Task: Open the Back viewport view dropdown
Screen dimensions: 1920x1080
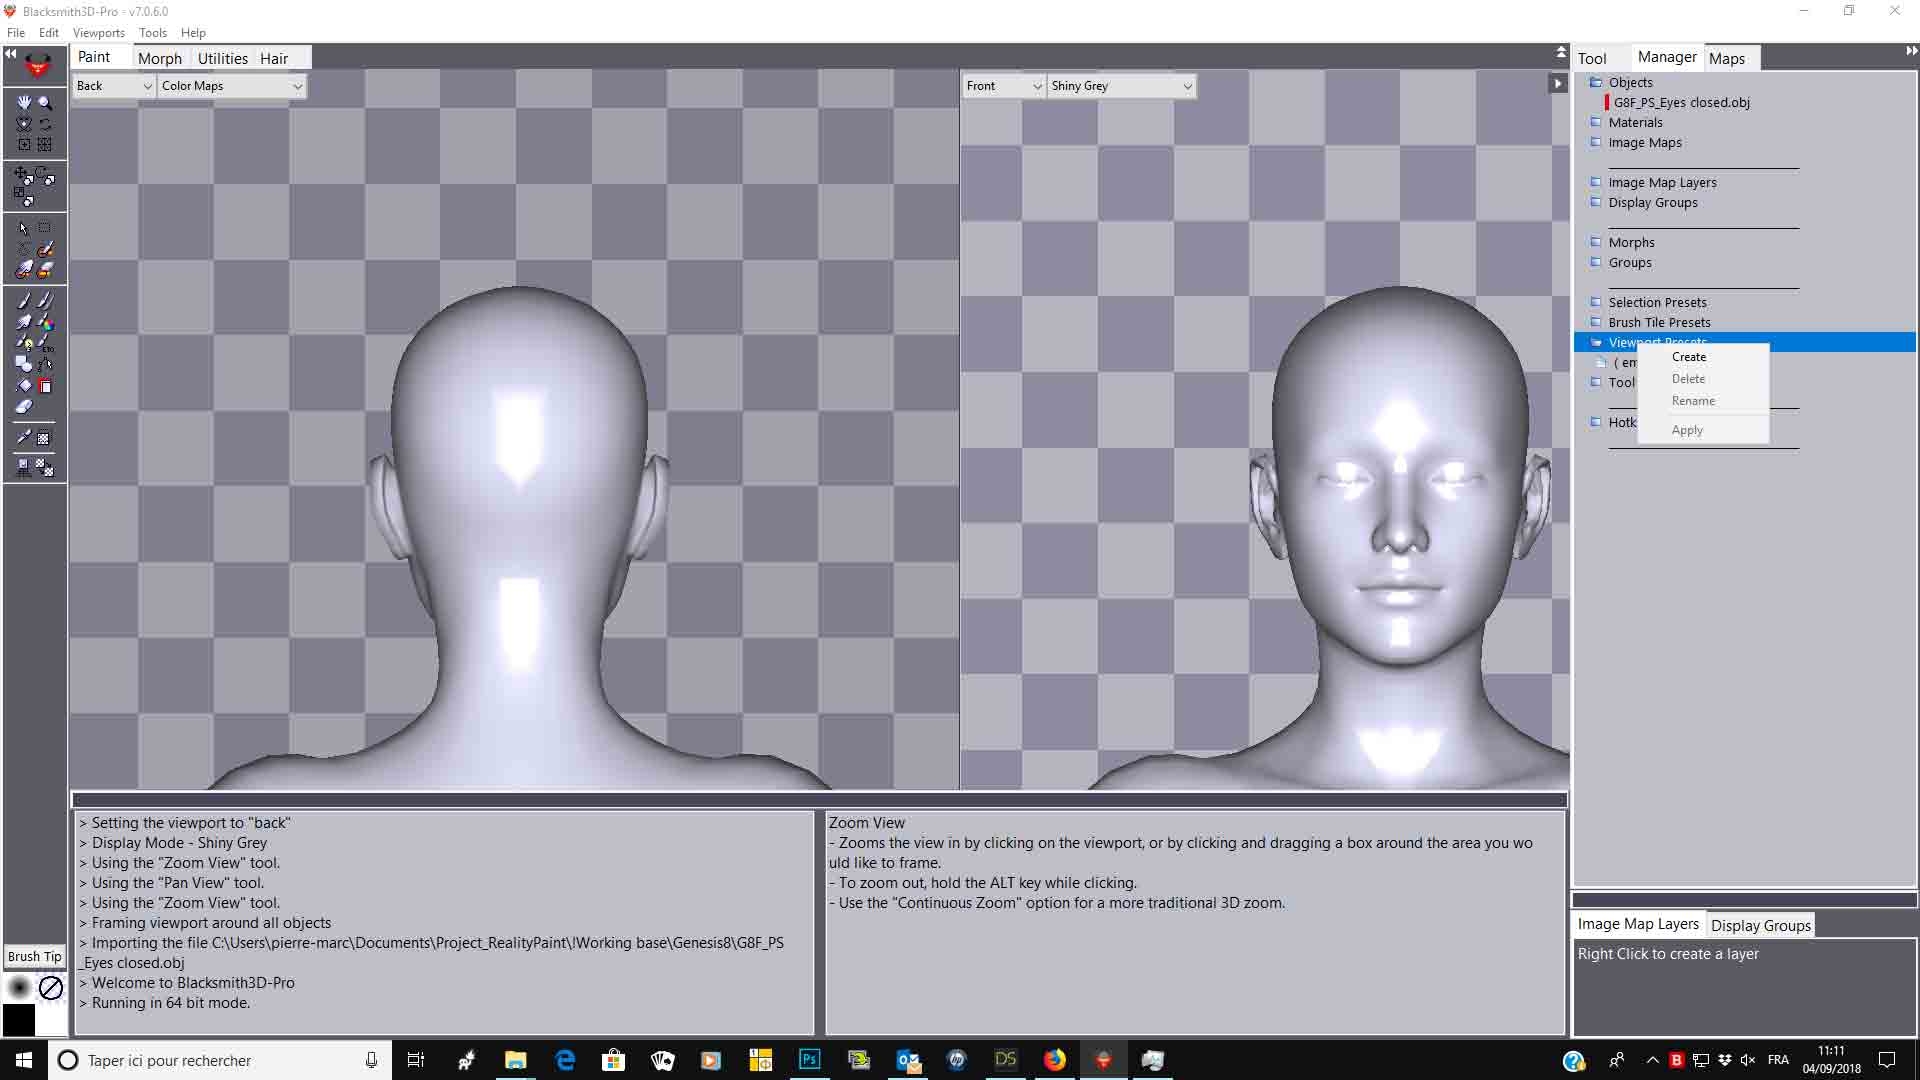Action: (x=114, y=86)
